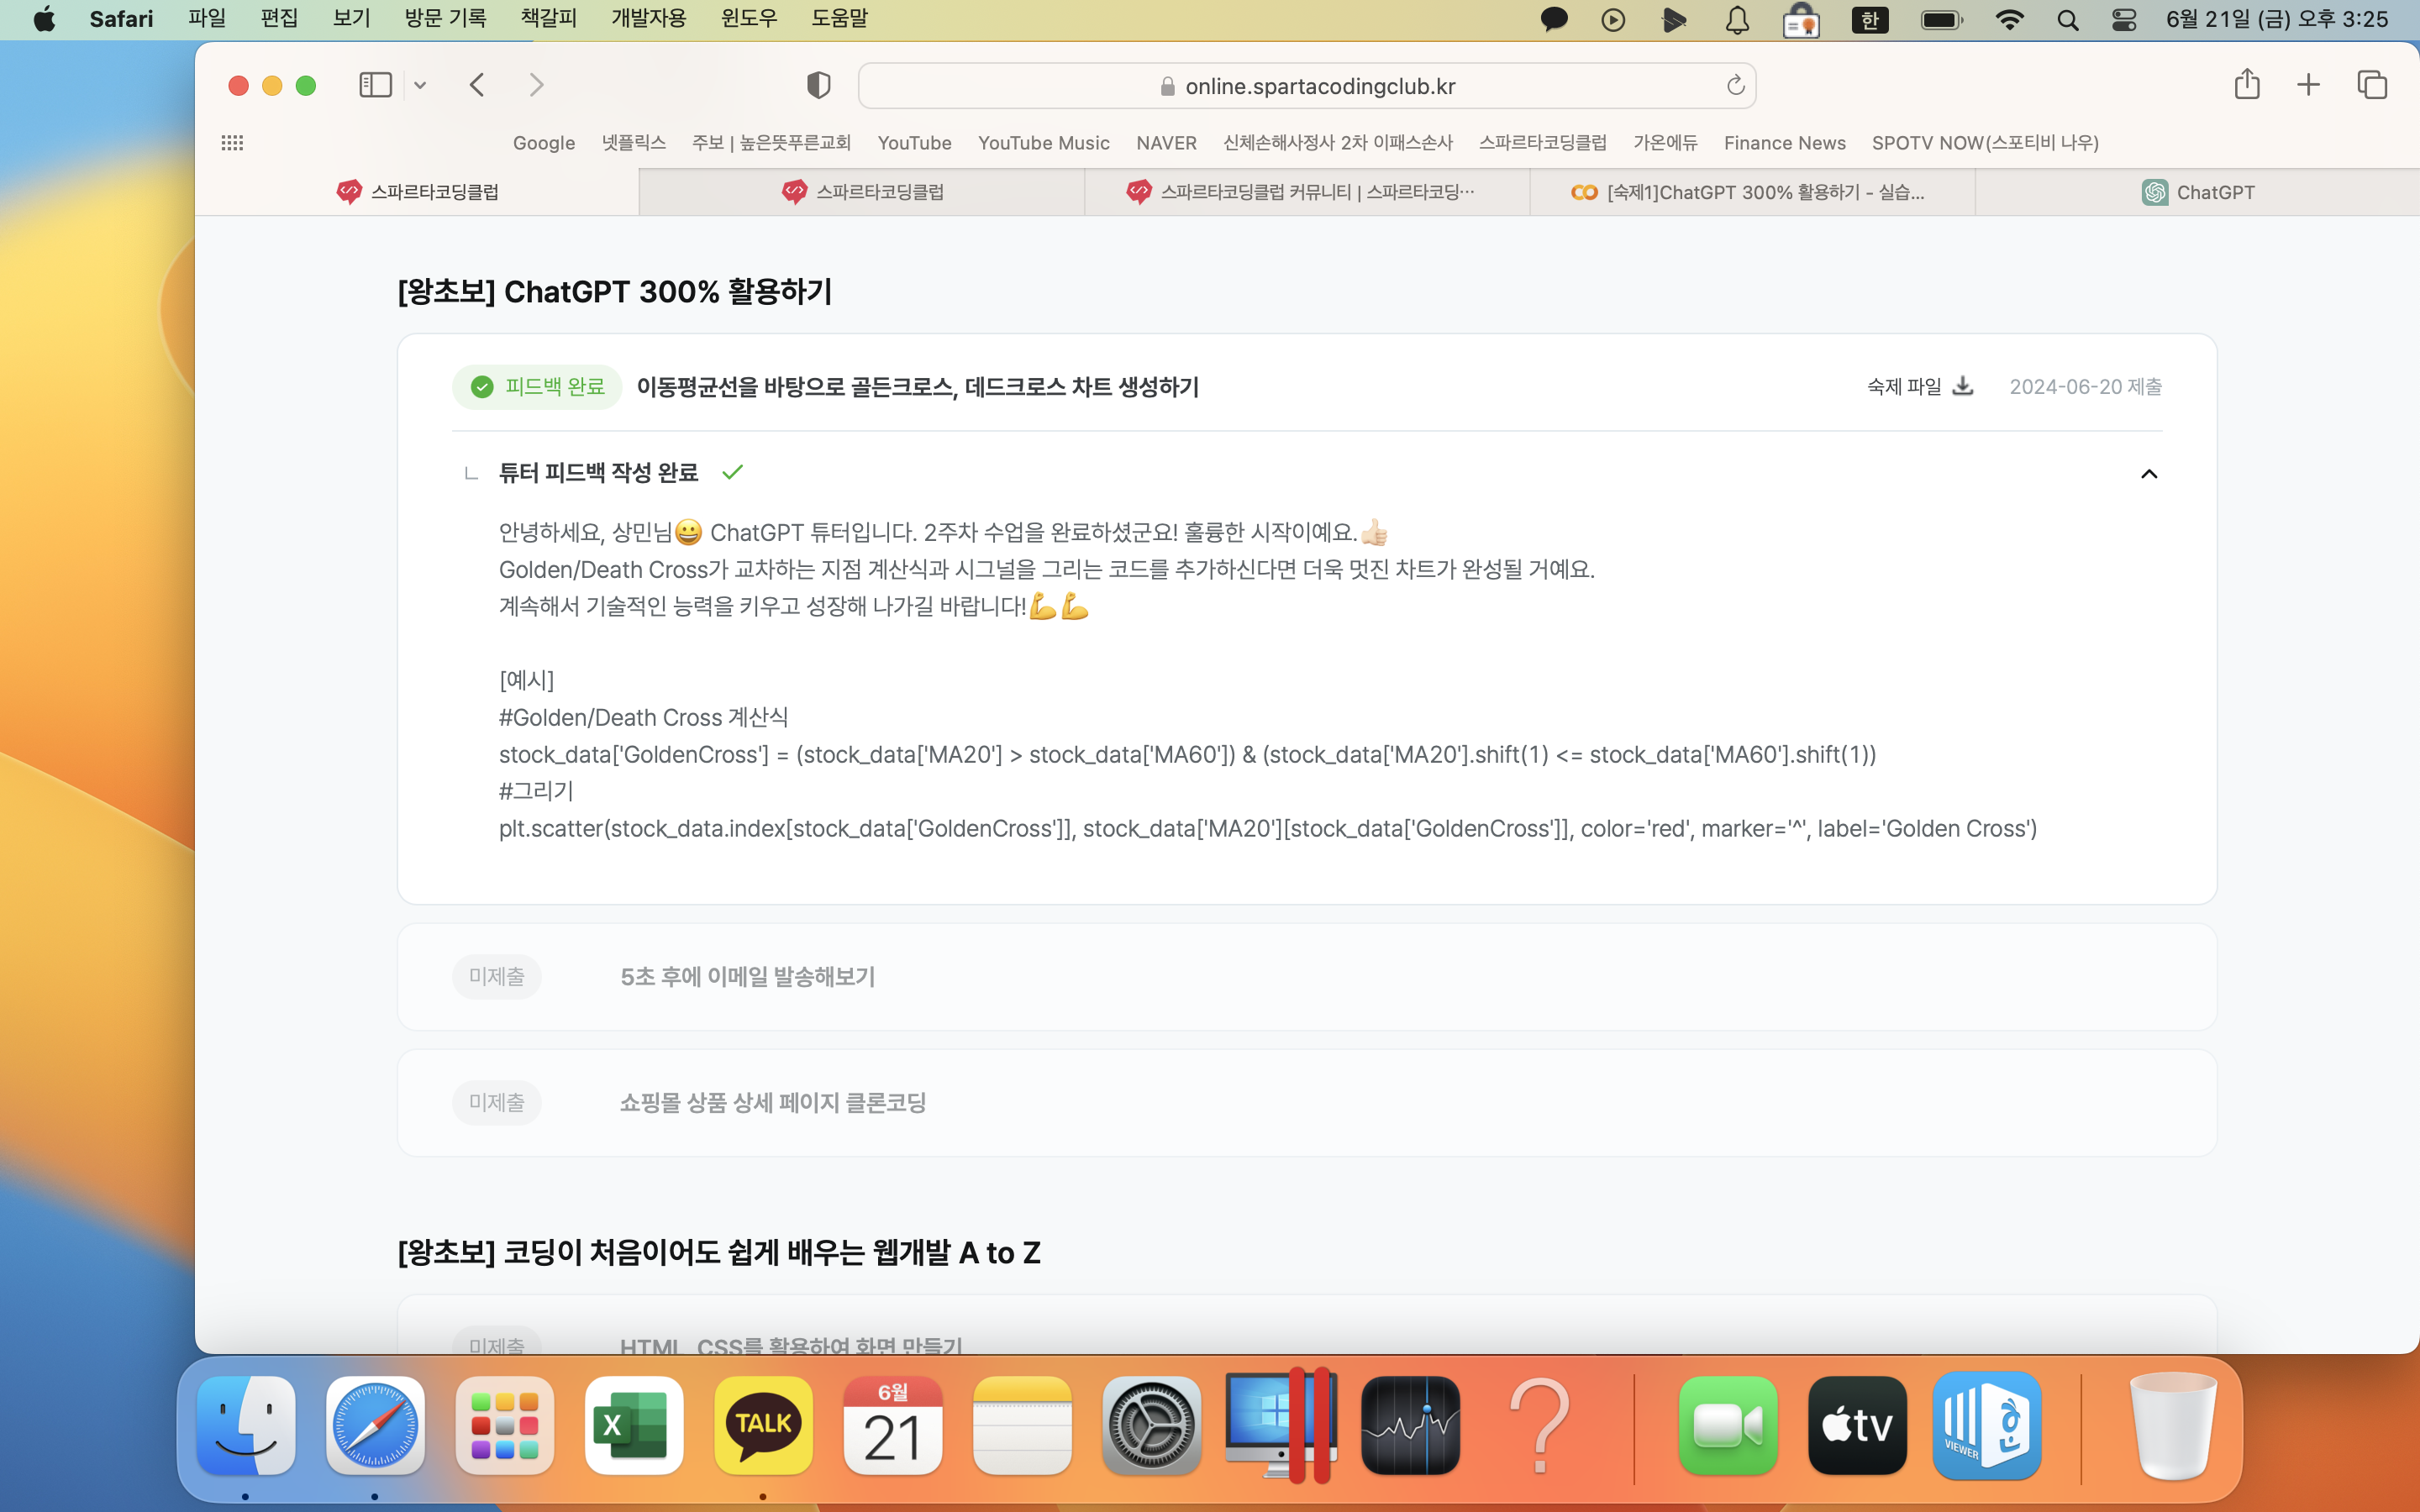Open the privacy shield report icon
Viewport: 2420px width, 1512px height.
(819, 85)
